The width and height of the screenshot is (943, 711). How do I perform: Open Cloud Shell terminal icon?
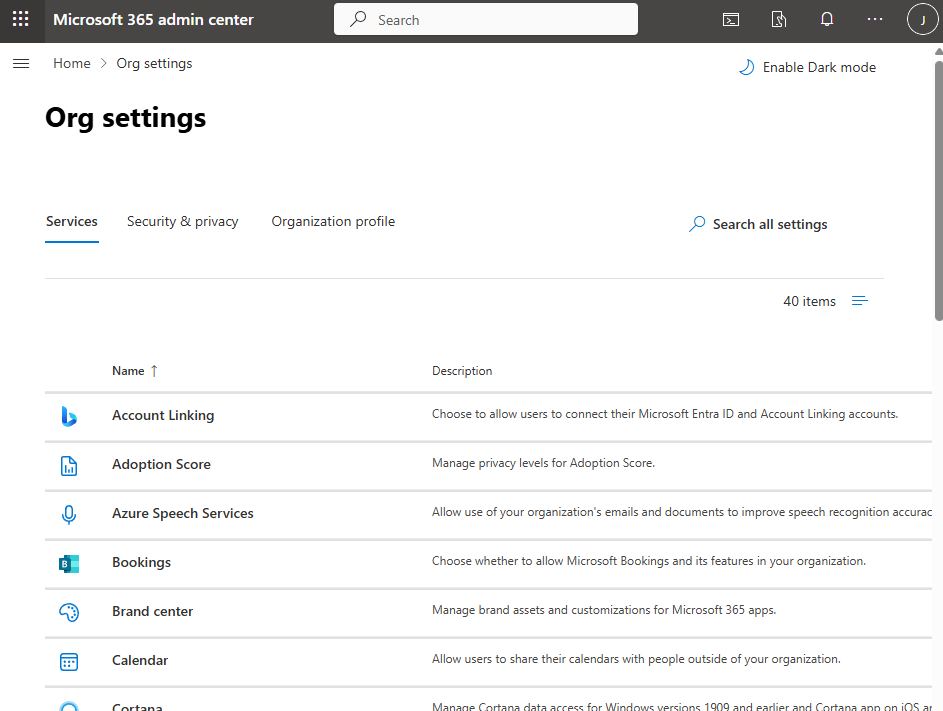pyautogui.click(x=731, y=20)
